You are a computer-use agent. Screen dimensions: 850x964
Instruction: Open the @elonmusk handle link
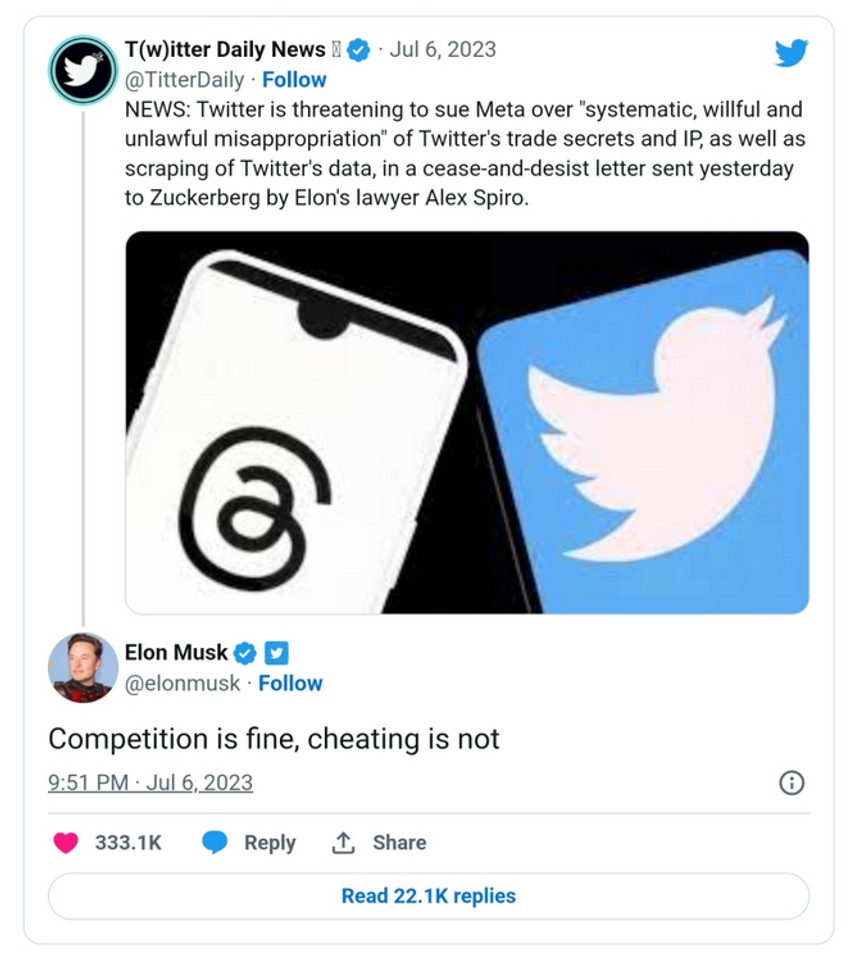tap(182, 684)
